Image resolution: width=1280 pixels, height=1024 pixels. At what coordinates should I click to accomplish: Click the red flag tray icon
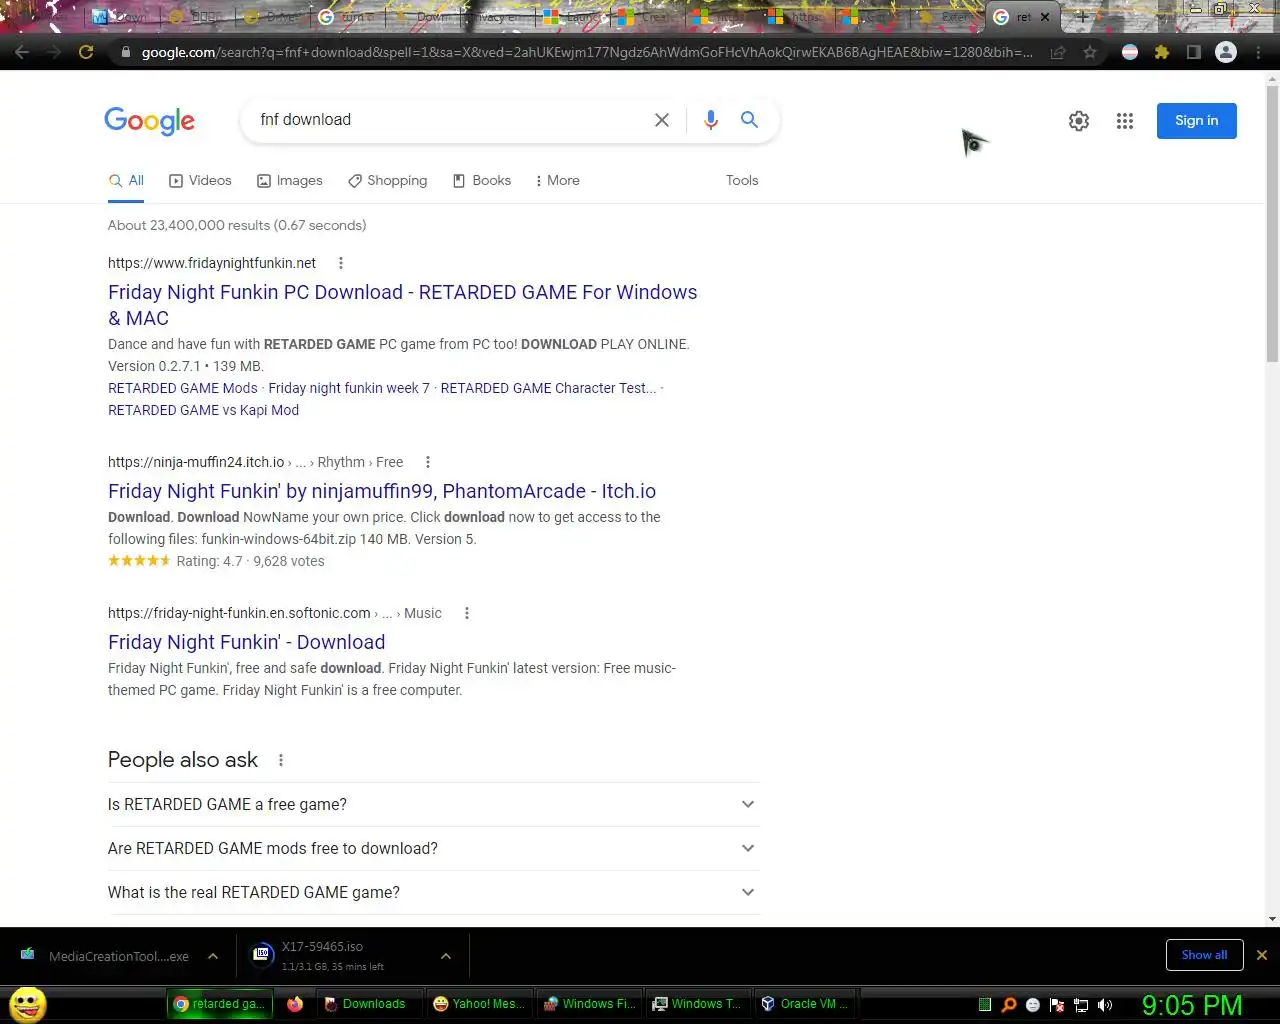click(1057, 1005)
